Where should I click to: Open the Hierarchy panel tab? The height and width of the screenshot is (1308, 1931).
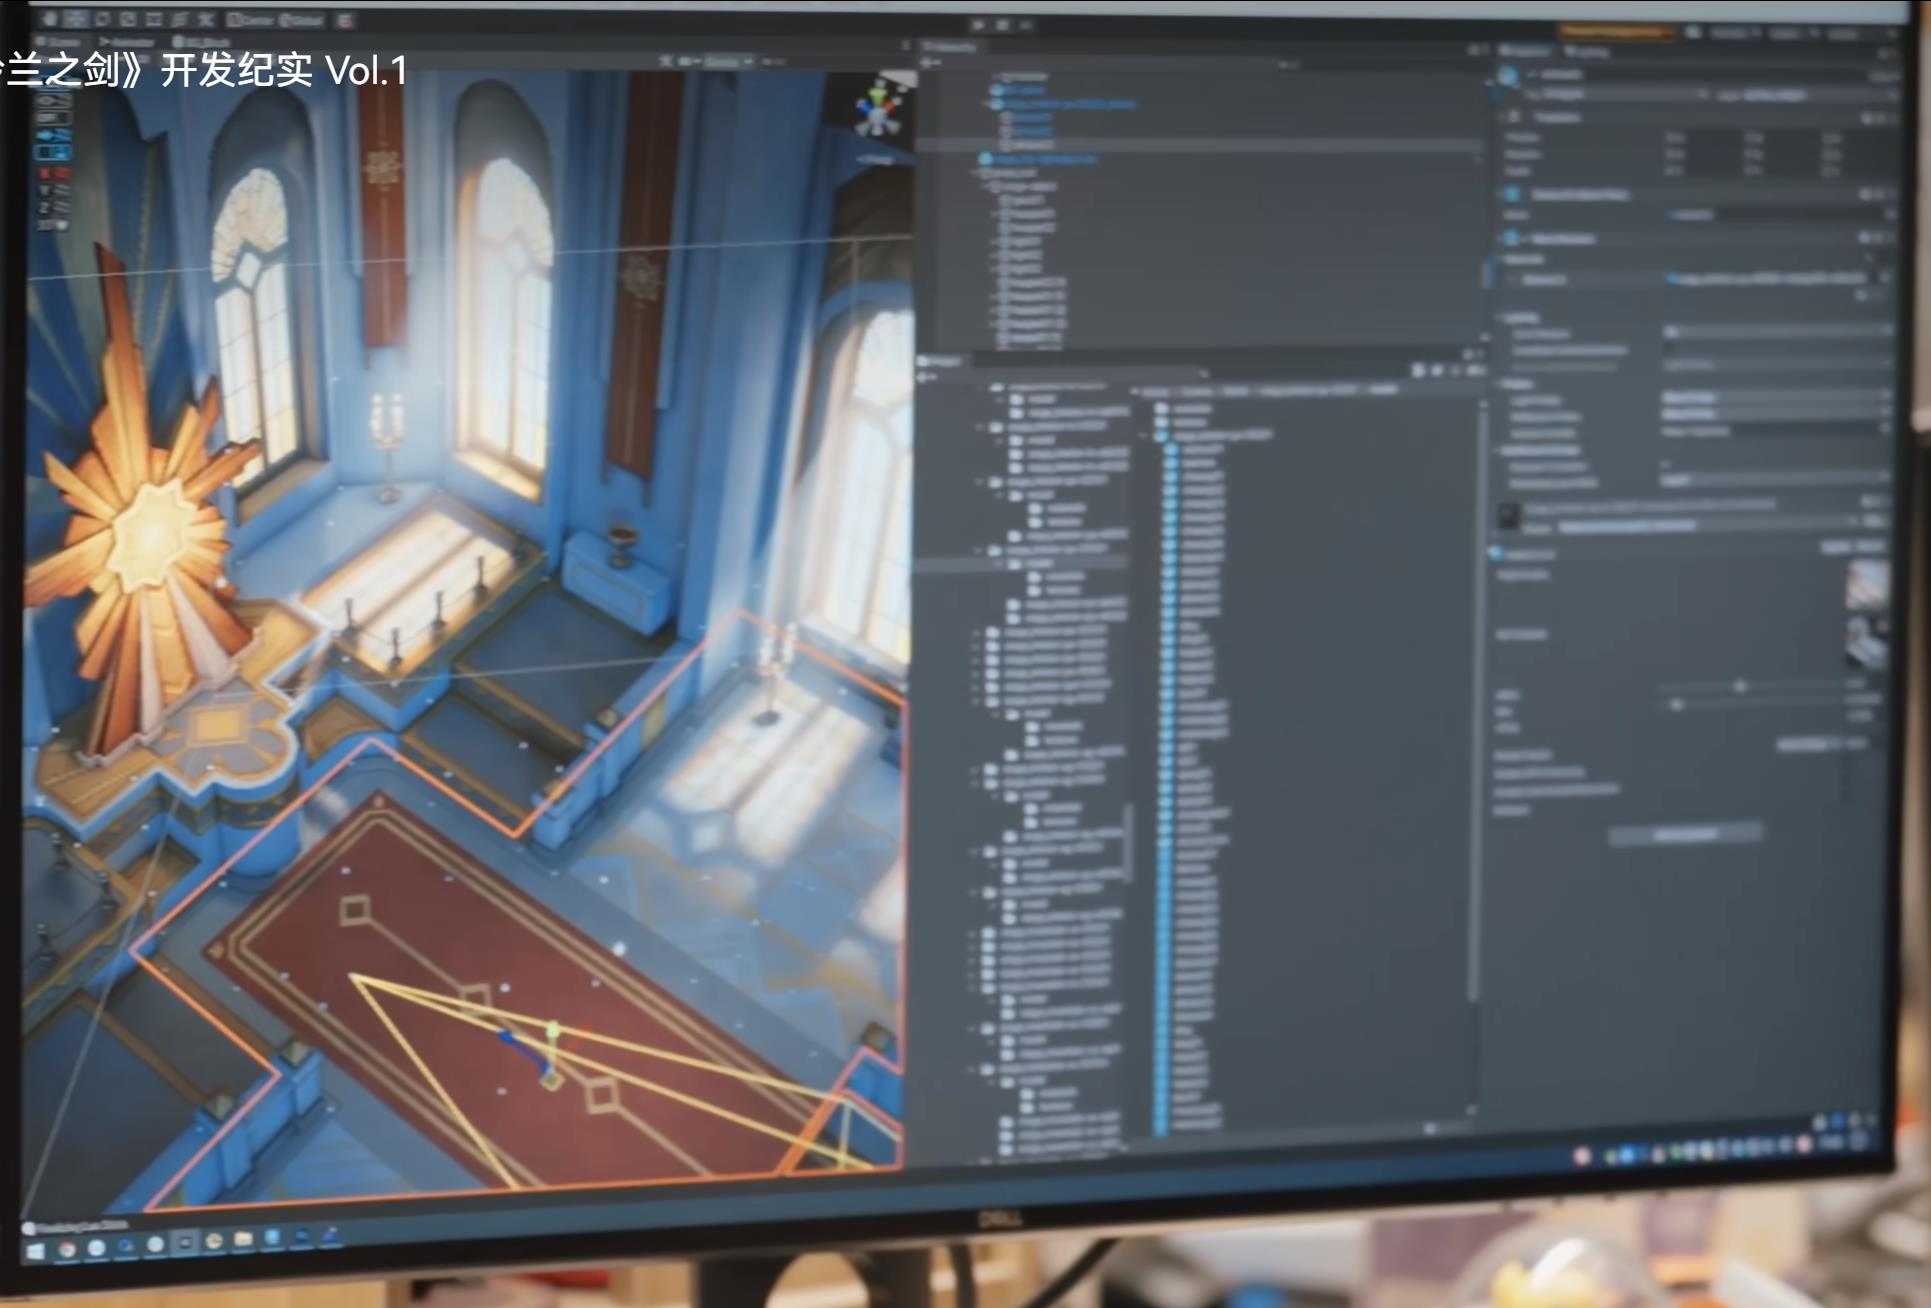pyautogui.click(x=949, y=46)
